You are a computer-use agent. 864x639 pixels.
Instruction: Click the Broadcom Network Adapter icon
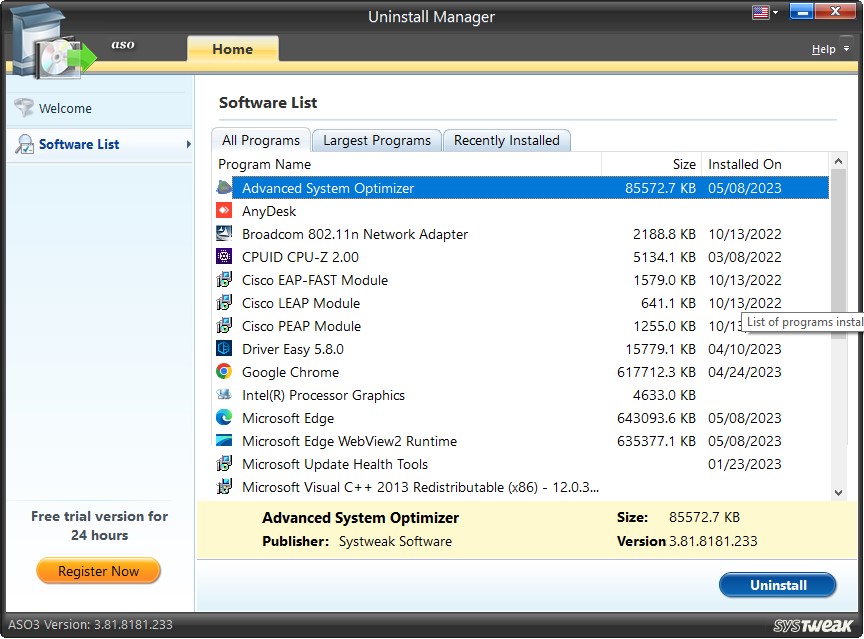pyautogui.click(x=224, y=234)
